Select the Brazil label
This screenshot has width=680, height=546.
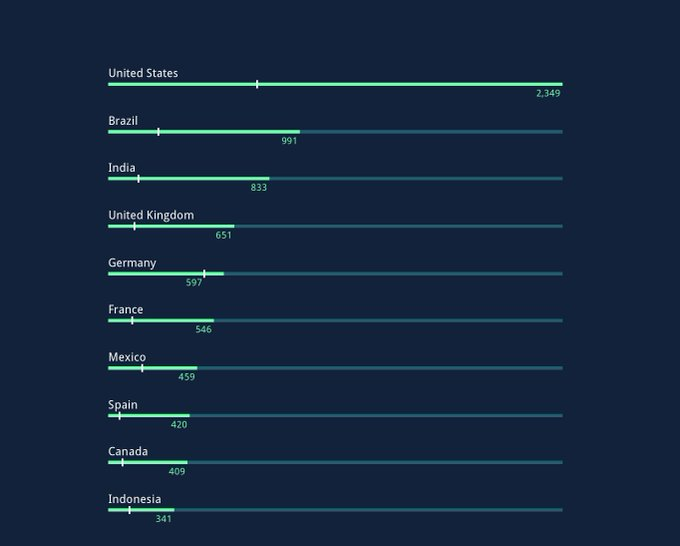[x=123, y=121]
